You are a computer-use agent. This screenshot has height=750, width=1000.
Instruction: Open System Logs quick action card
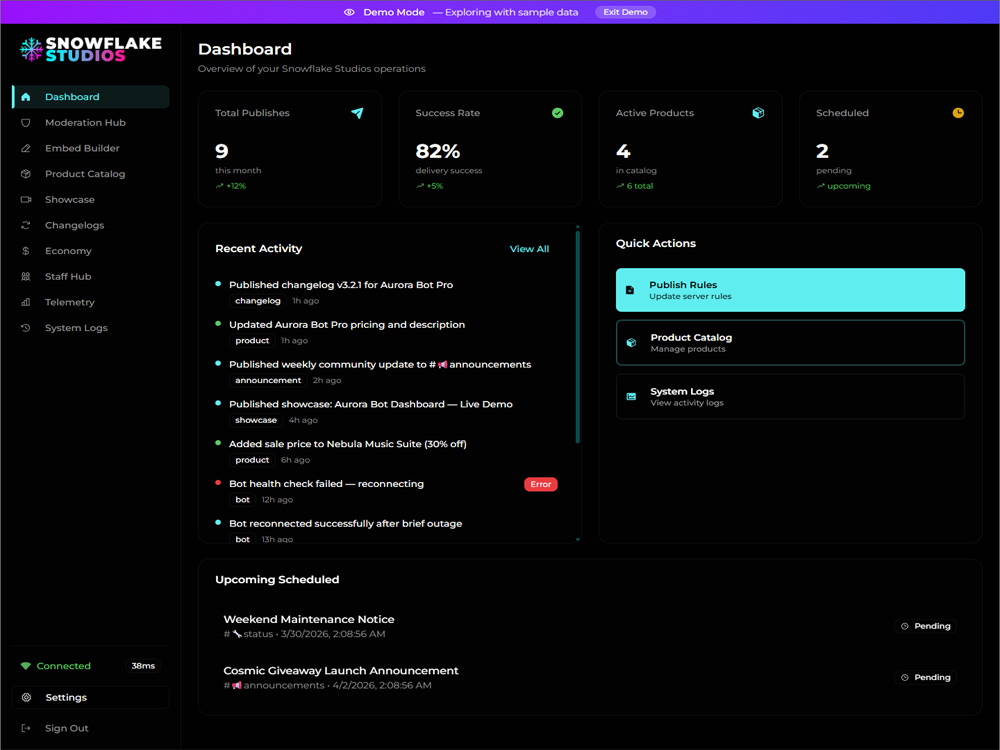(790, 396)
